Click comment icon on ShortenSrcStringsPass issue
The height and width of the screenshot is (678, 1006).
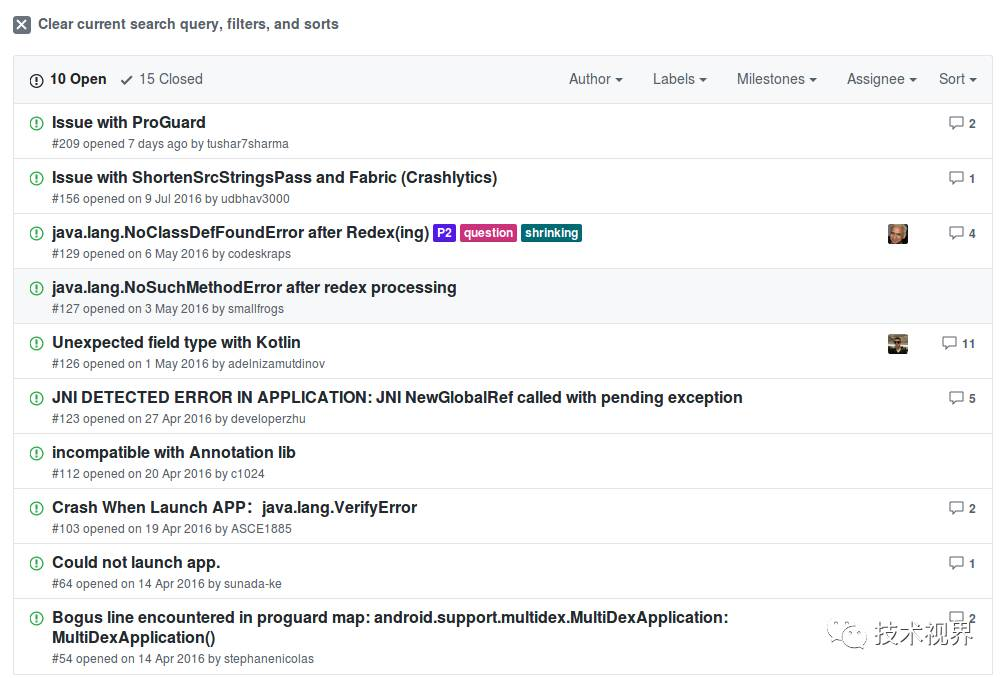(956, 178)
